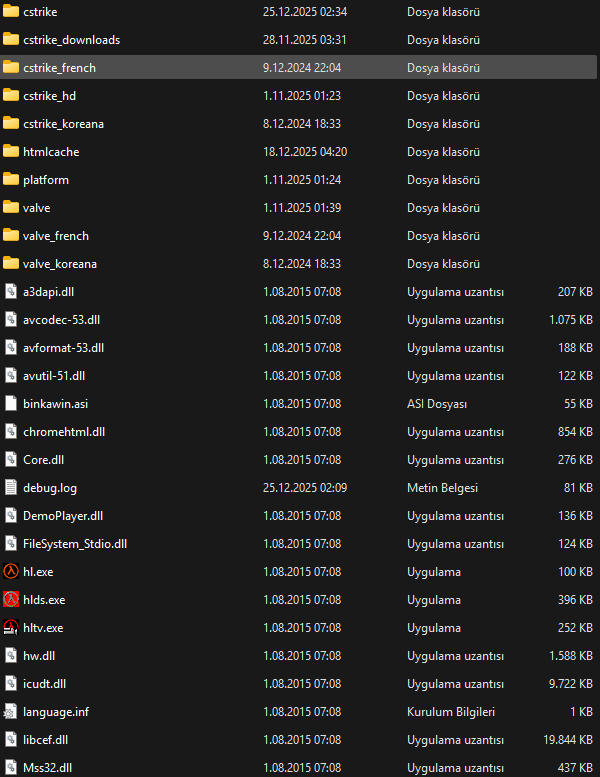Screen dimensions: 600x777
Task: Click the debug.log text document icon
Action: [x=11, y=488]
